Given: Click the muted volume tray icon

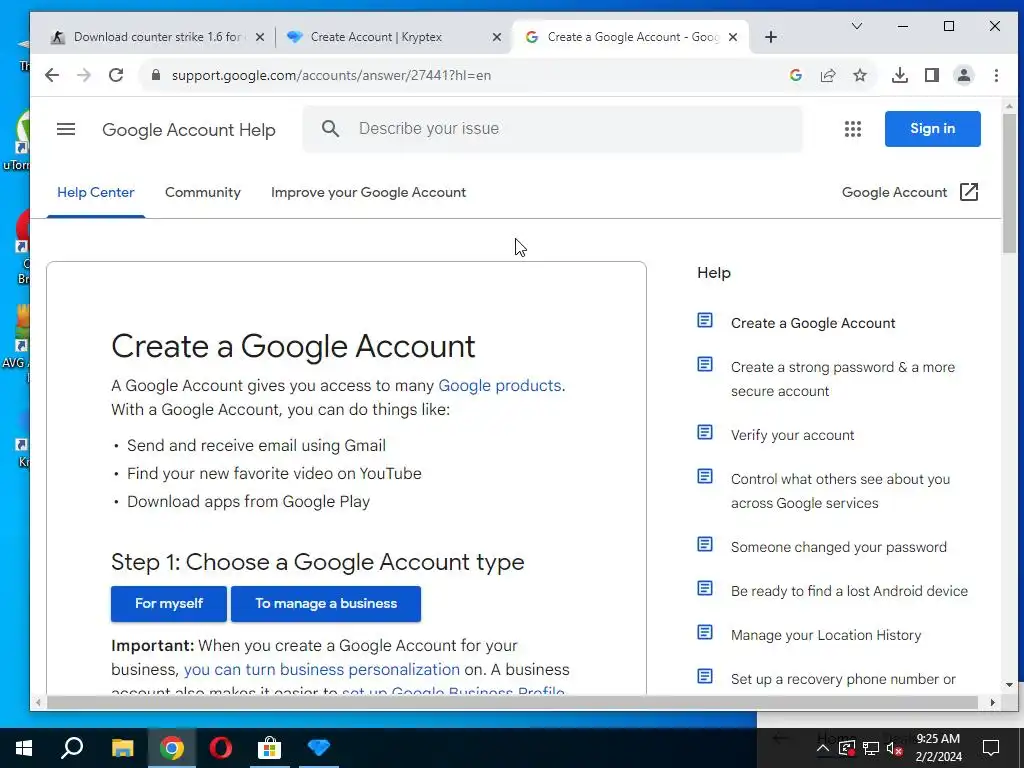Looking at the screenshot, I should 895,748.
